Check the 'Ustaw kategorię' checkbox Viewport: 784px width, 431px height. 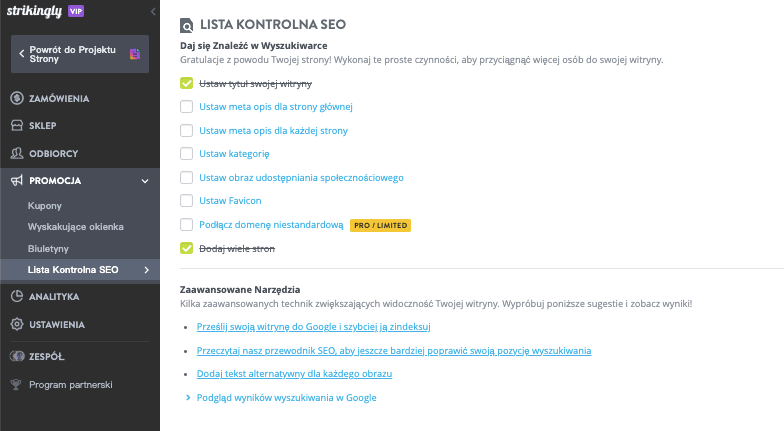[186, 154]
